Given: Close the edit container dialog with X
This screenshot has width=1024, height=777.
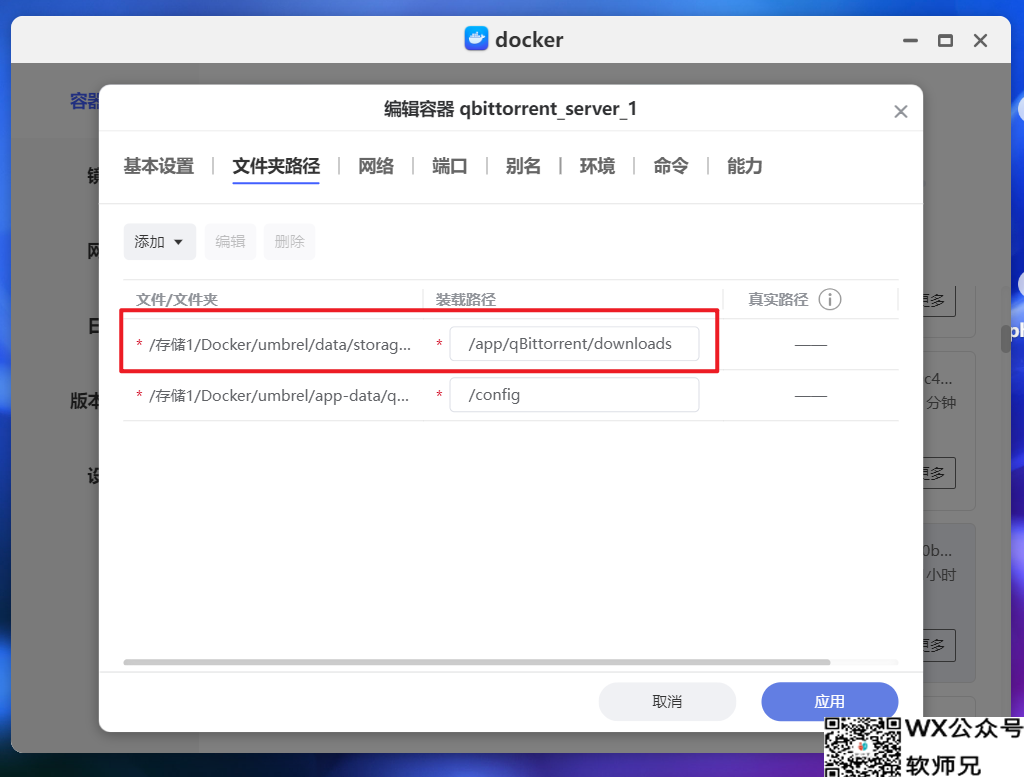Looking at the screenshot, I should 901,112.
